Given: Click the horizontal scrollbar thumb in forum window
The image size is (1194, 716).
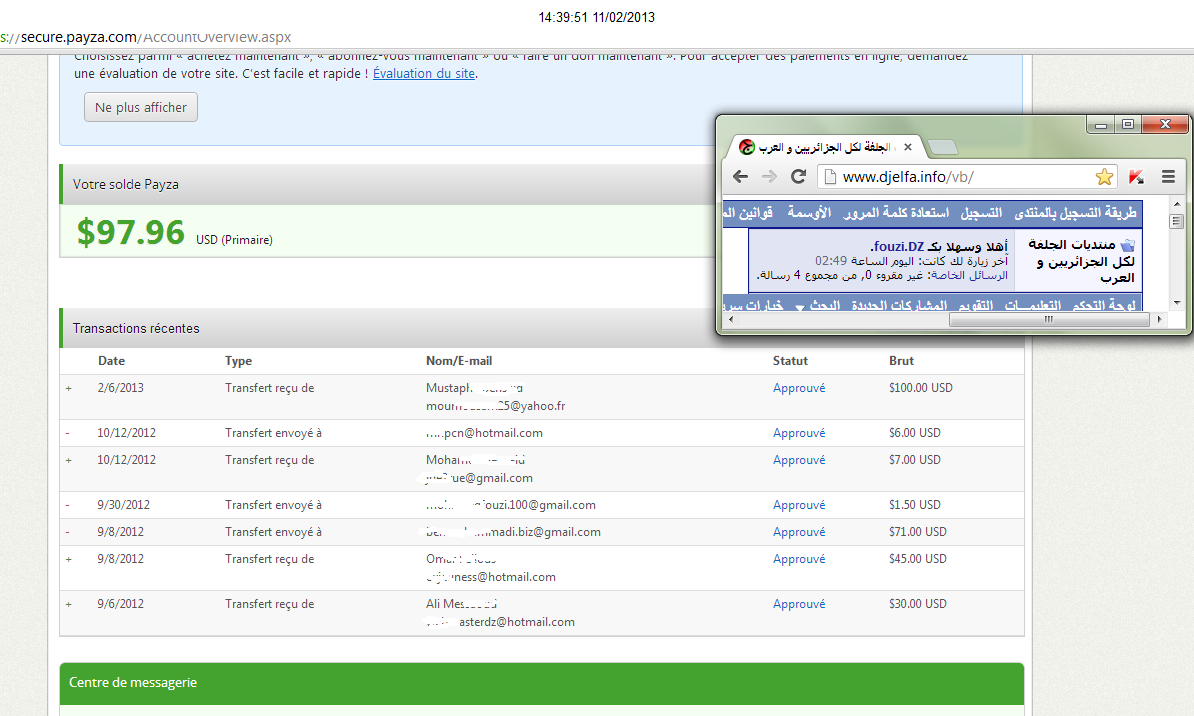Looking at the screenshot, I should pyautogui.click(x=1049, y=320).
